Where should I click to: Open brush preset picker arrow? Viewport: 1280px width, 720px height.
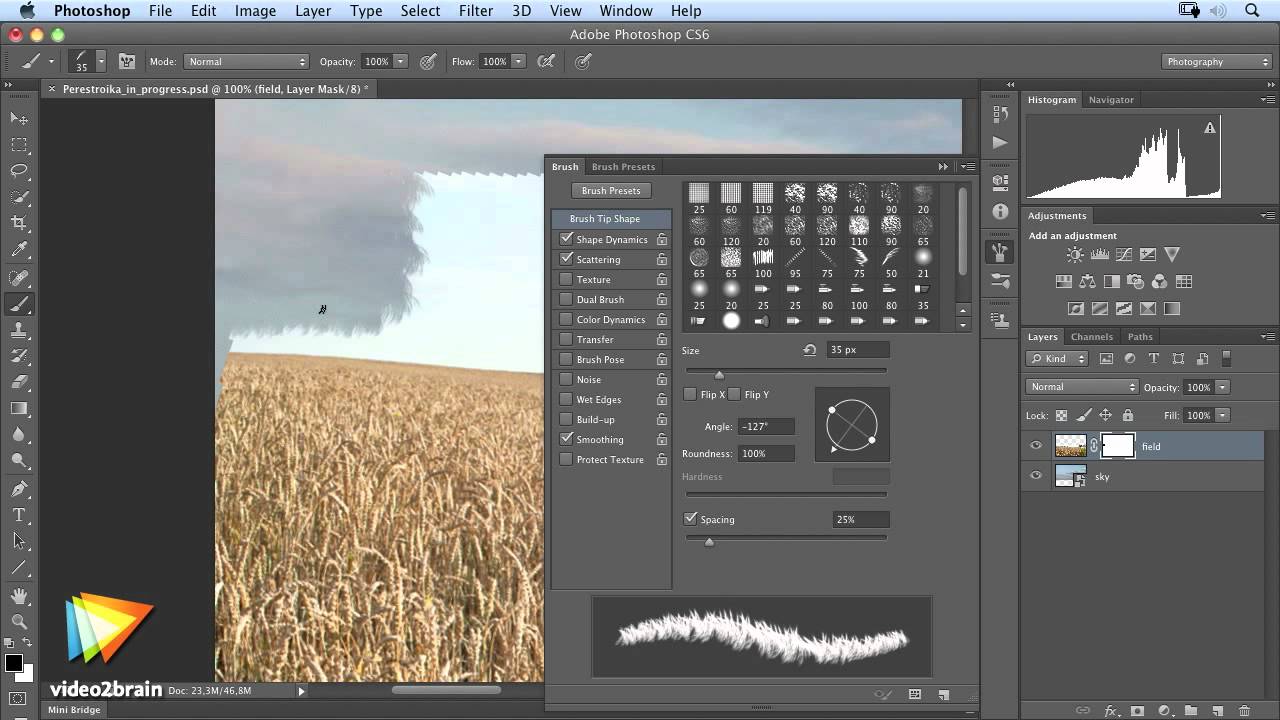101,61
